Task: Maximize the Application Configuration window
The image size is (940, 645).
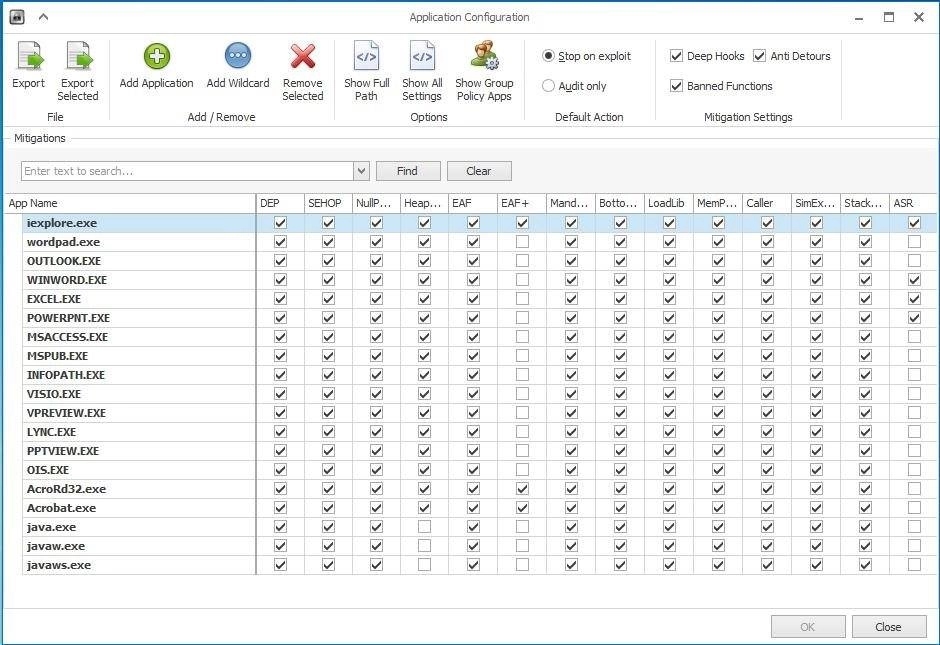Action: [889, 17]
